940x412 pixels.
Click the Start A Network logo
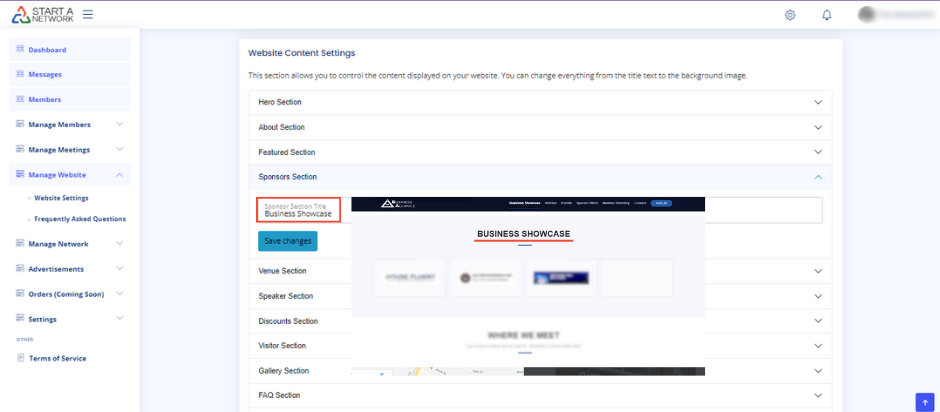pyautogui.click(x=42, y=15)
